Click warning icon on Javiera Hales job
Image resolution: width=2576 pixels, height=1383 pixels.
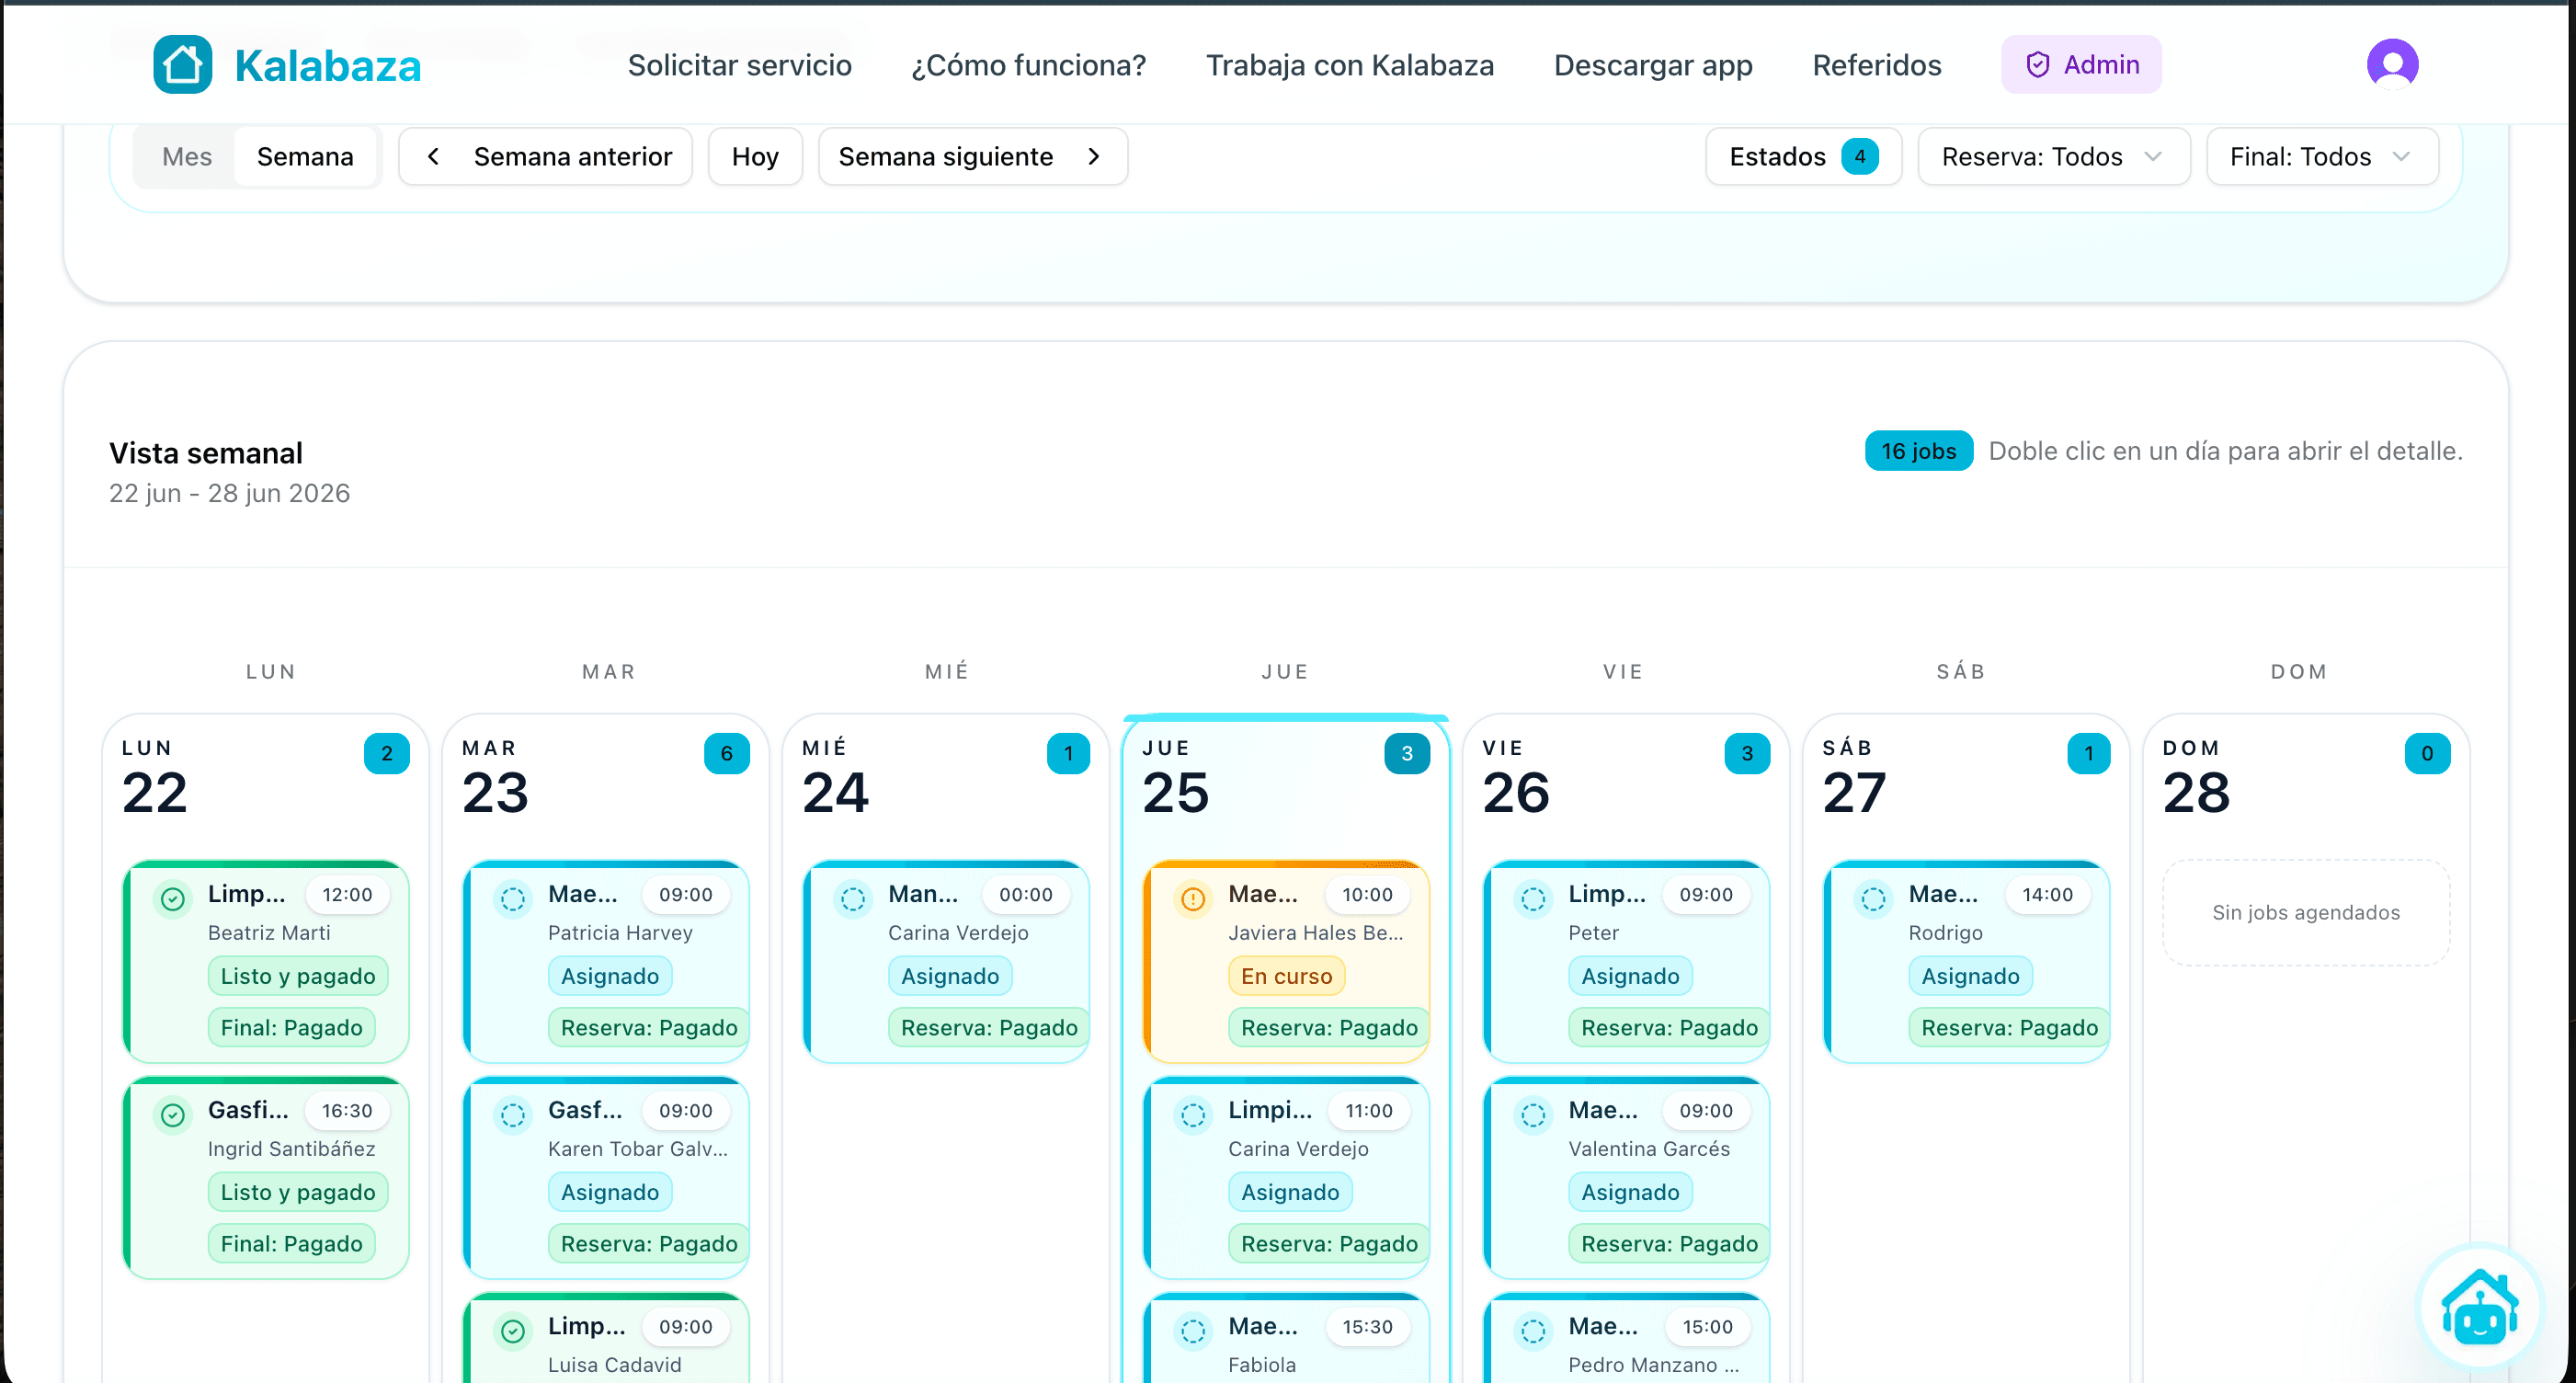point(1193,899)
